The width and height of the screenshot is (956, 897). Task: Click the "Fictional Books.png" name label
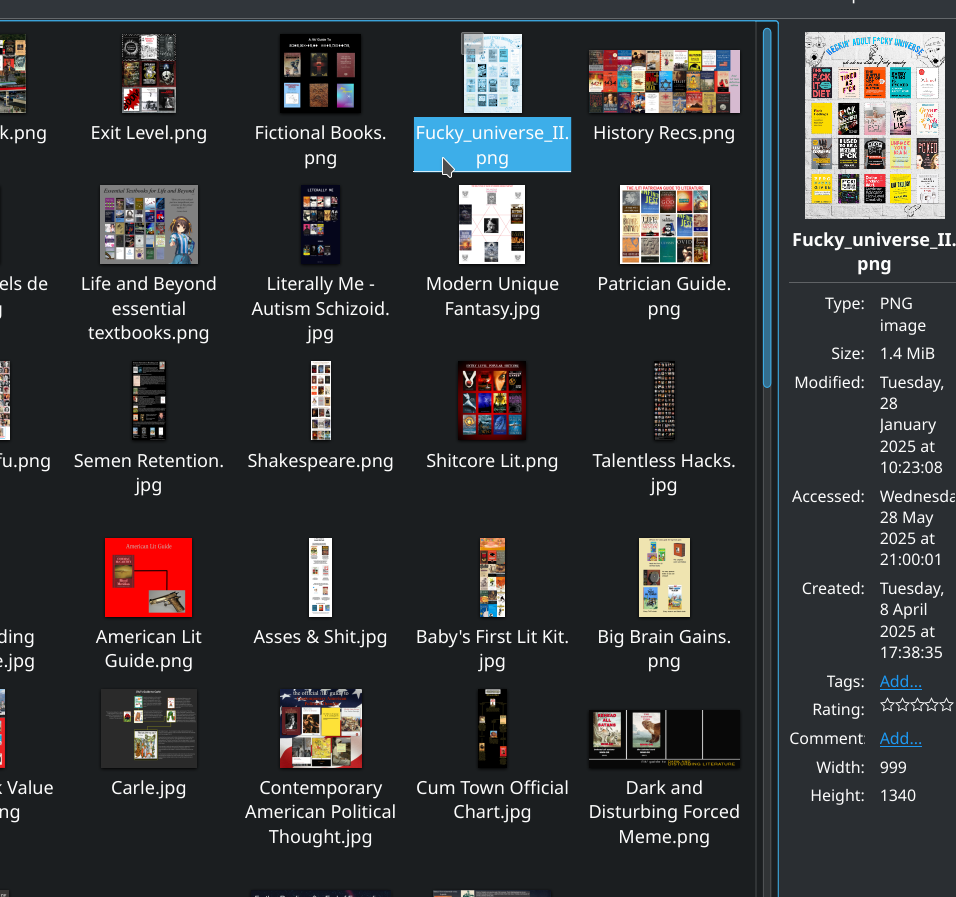320,145
